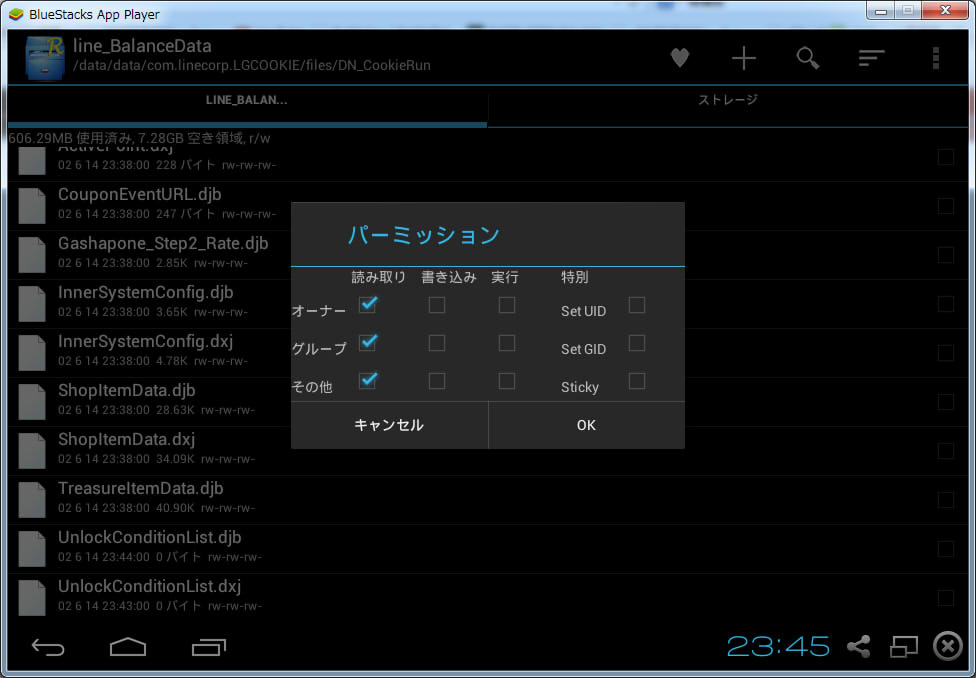
Task: Click the storage usage status line
Action: [140, 138]
